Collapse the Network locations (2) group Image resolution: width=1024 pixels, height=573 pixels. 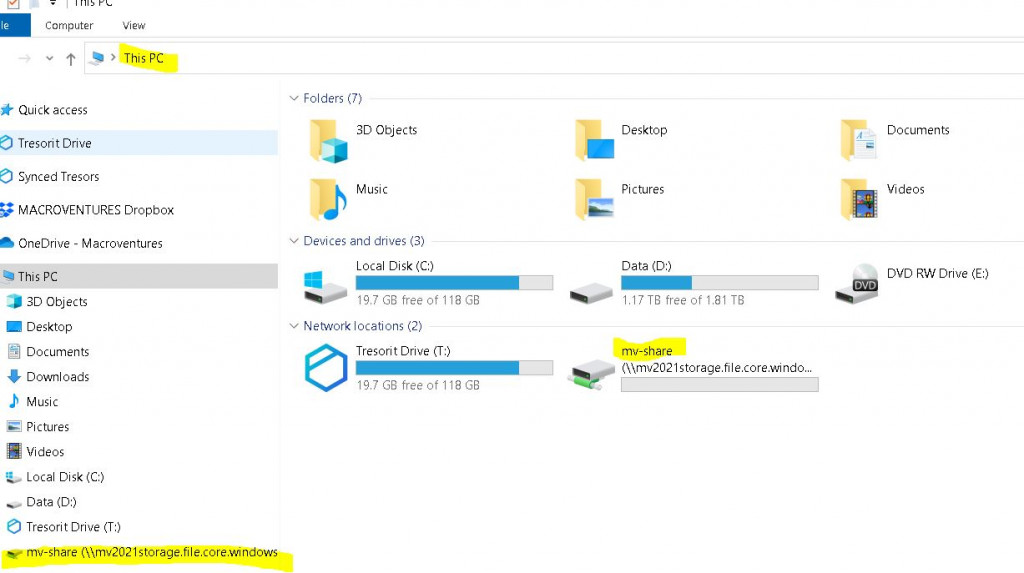(294, 325)
